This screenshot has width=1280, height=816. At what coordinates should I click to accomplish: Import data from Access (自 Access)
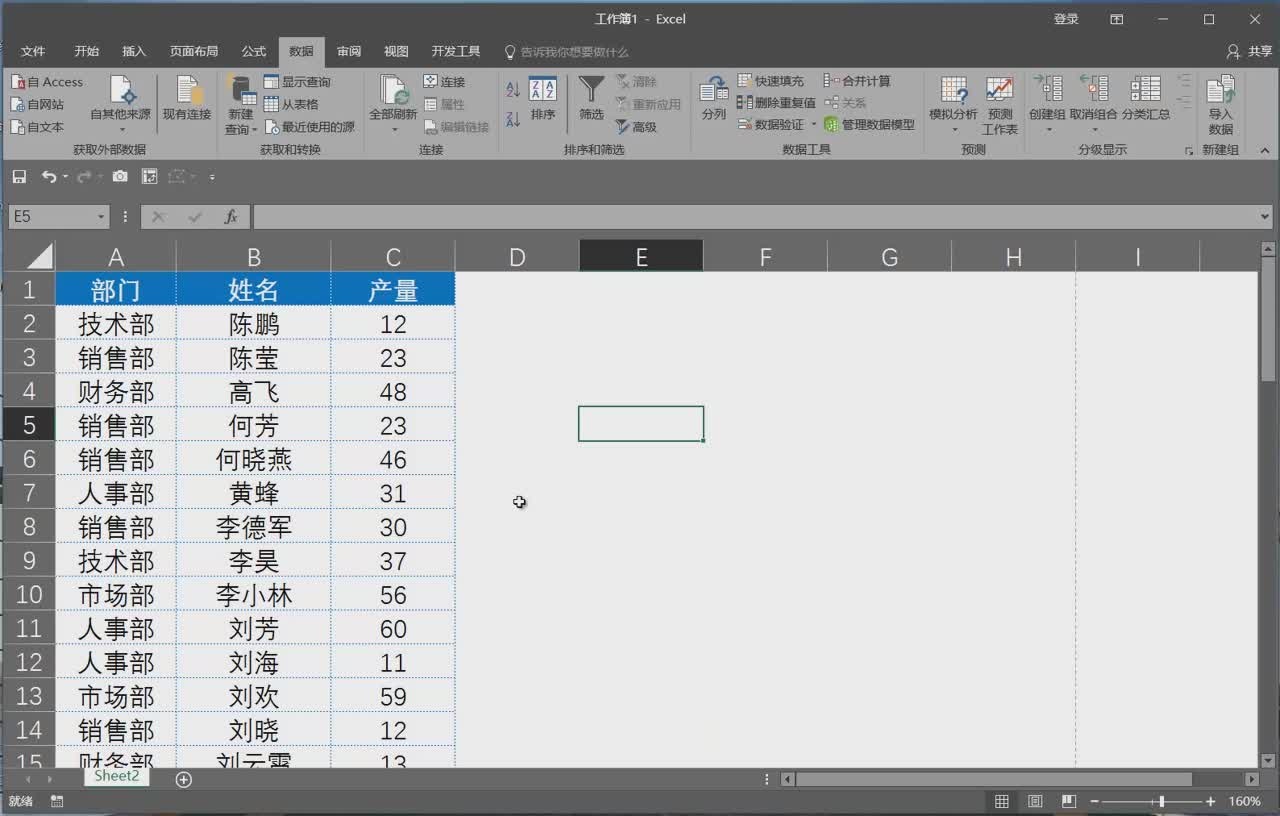point(47,82)
